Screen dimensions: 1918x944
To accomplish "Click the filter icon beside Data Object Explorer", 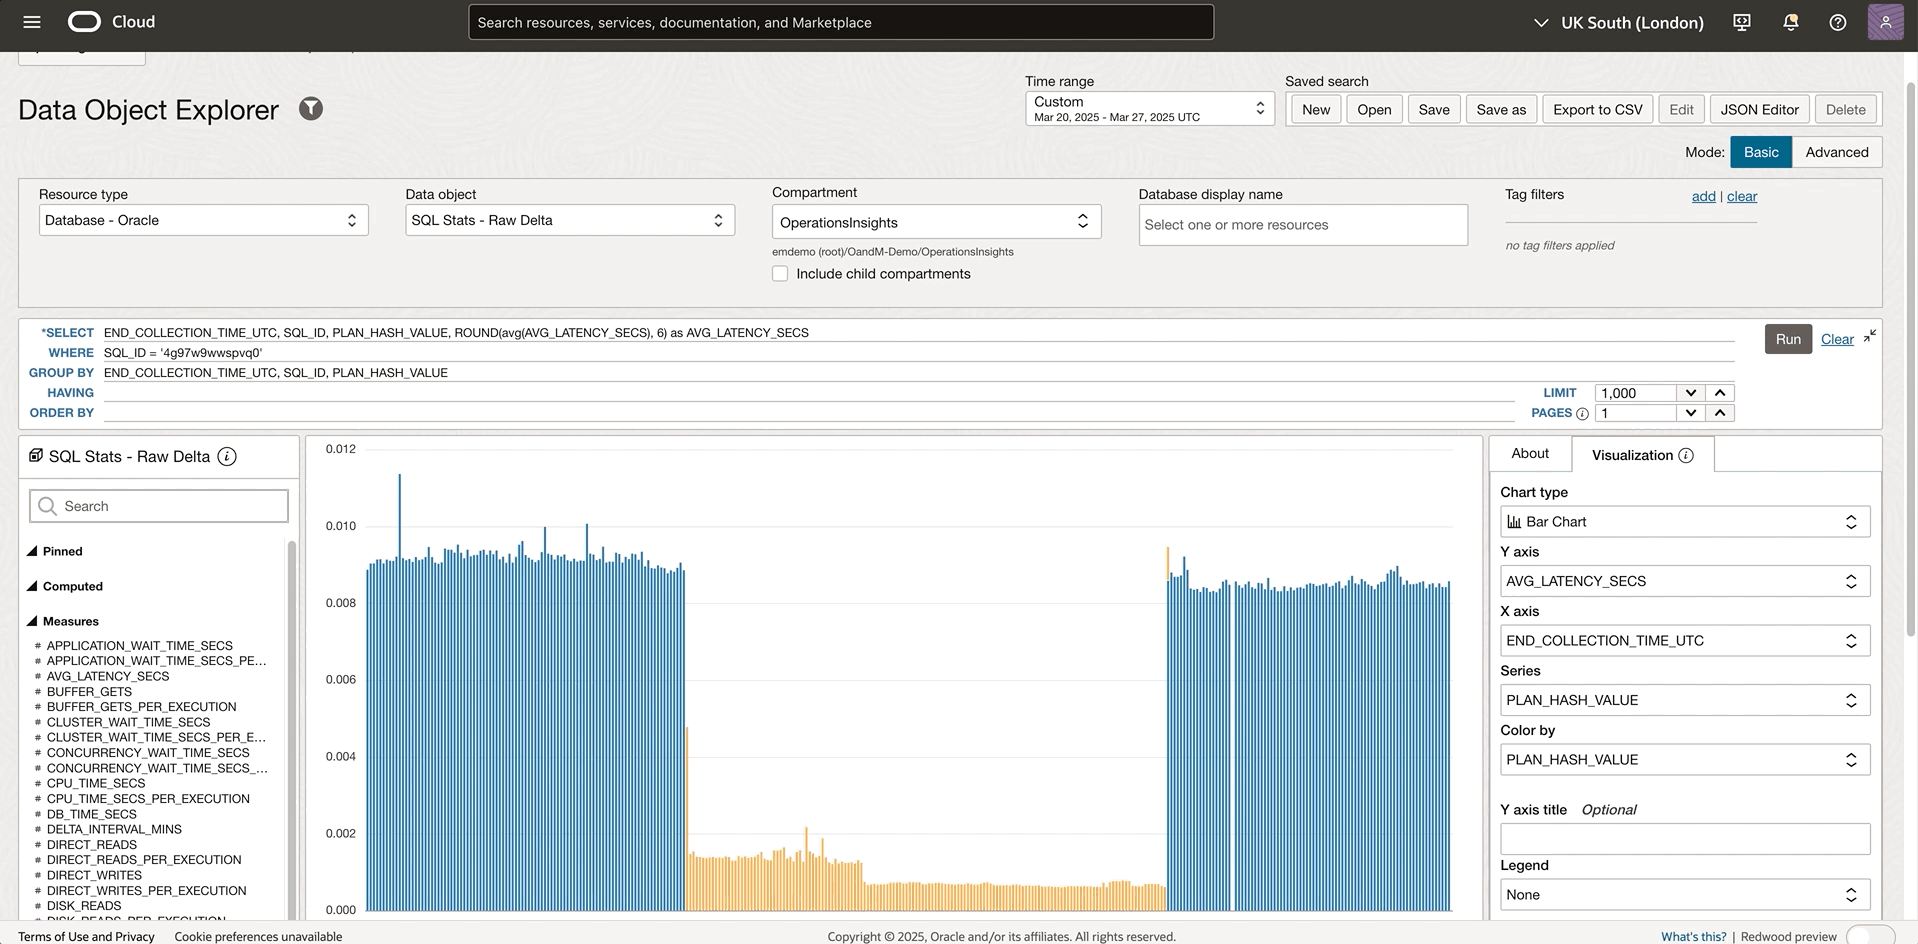I will tap(311, 109).
